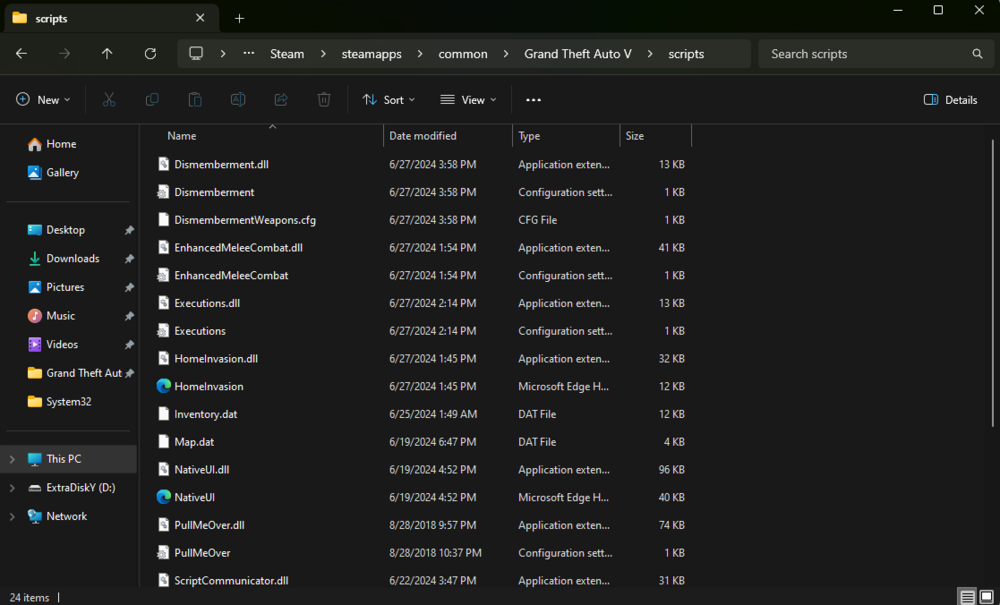The height and width of the screenshot is (605, 1000).
Task: Add a new tab with plus button
Action: coord(239,18)
